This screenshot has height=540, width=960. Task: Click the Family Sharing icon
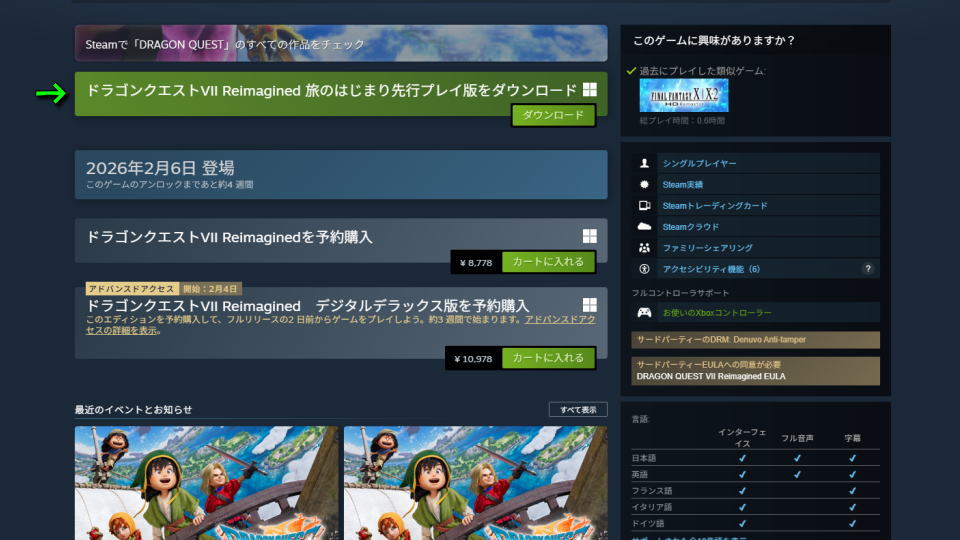click(644, 248)
